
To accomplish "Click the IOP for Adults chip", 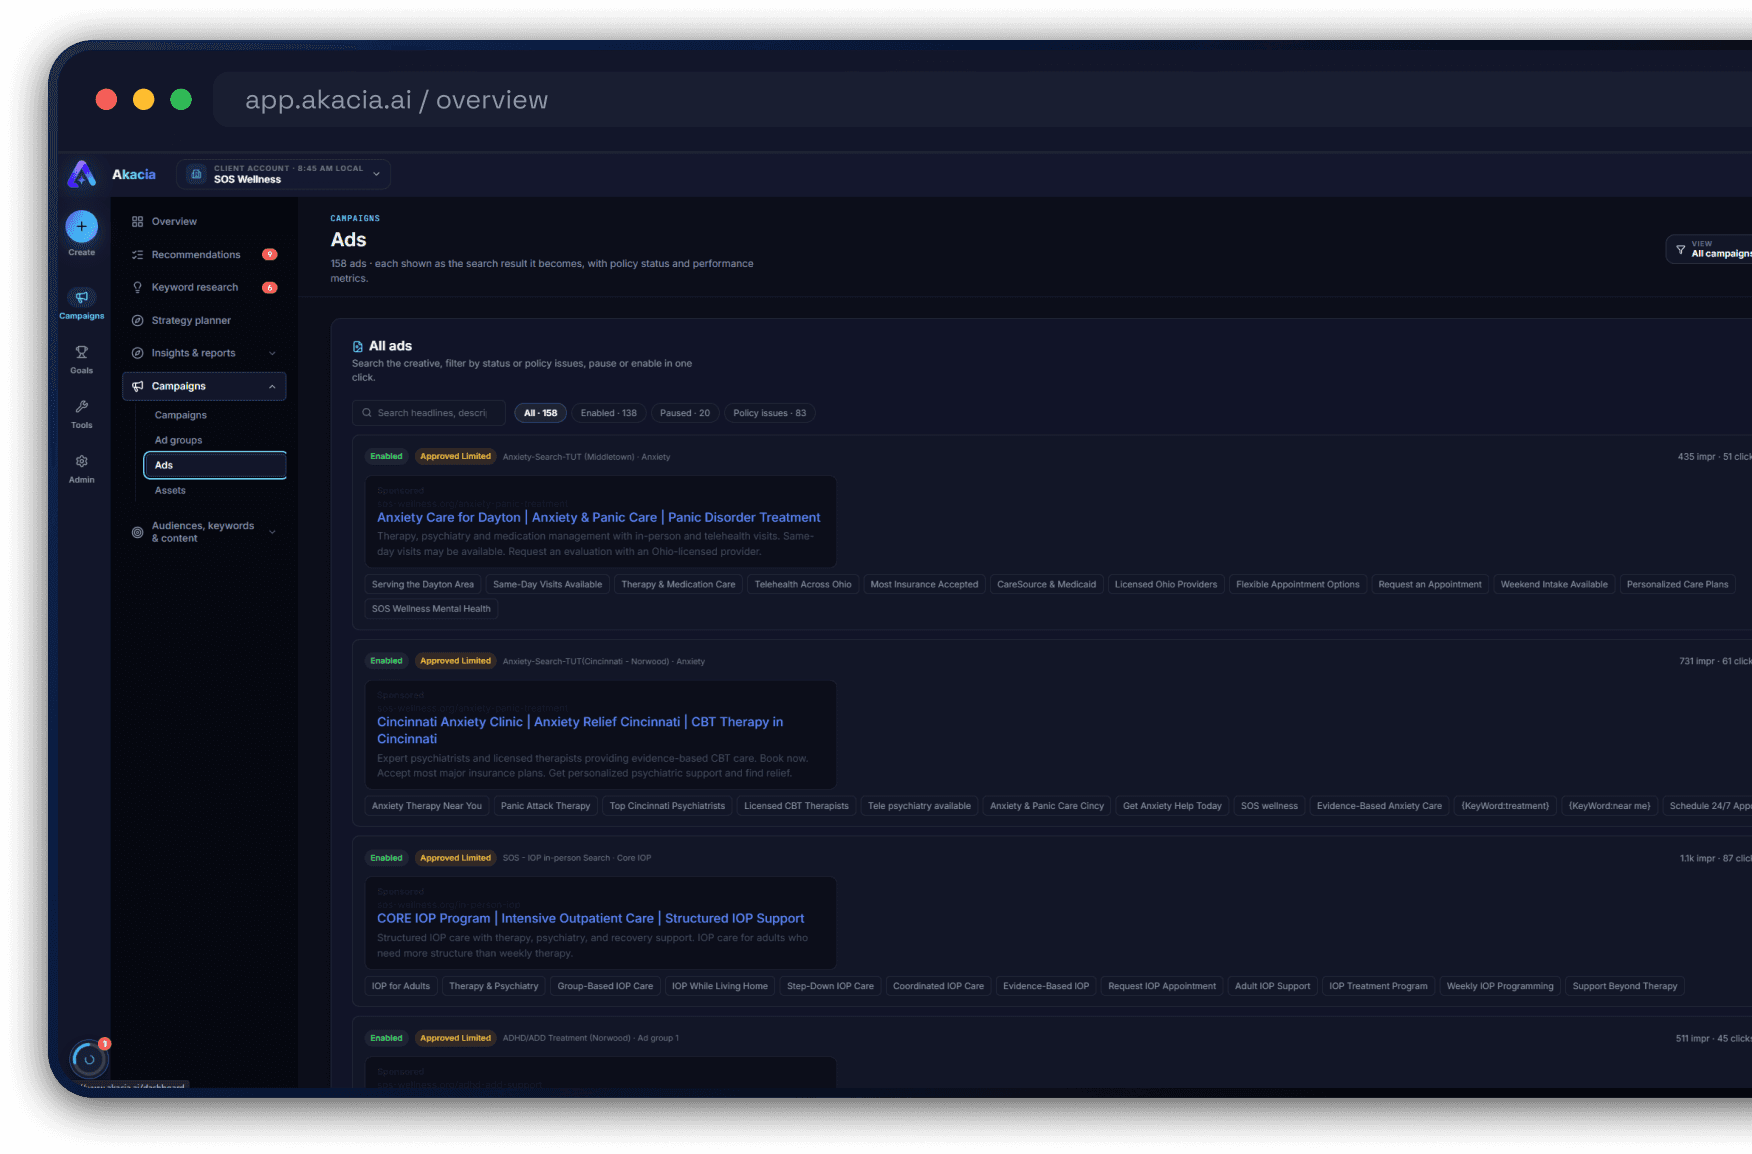I will (x=401, y=986).
